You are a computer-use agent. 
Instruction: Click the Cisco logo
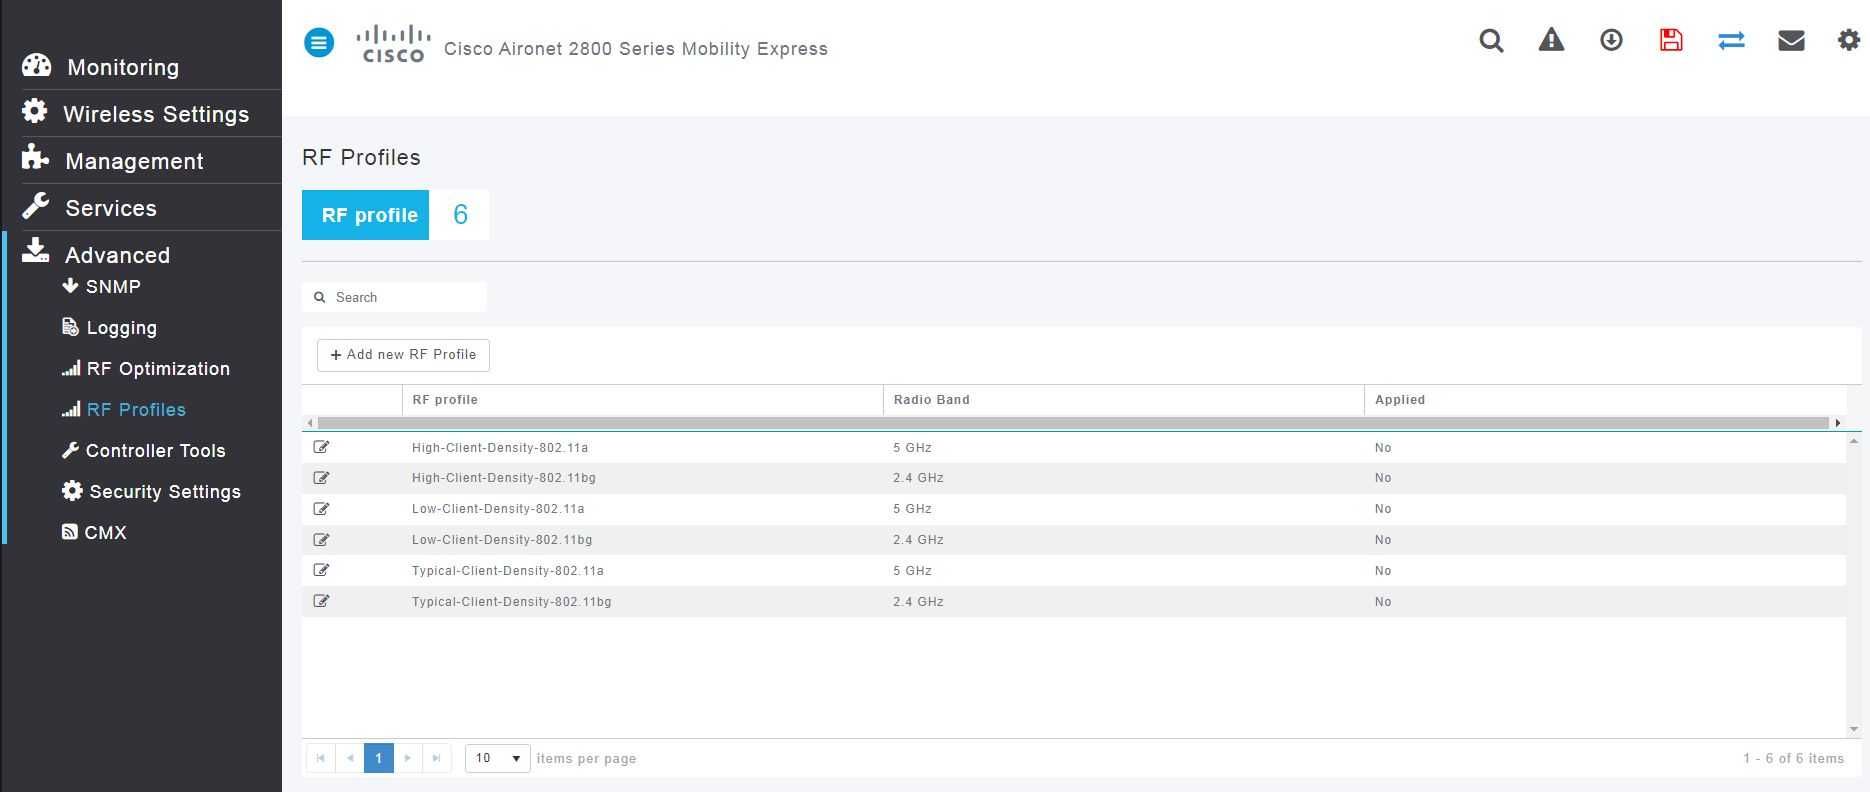[x=394, y=44]
